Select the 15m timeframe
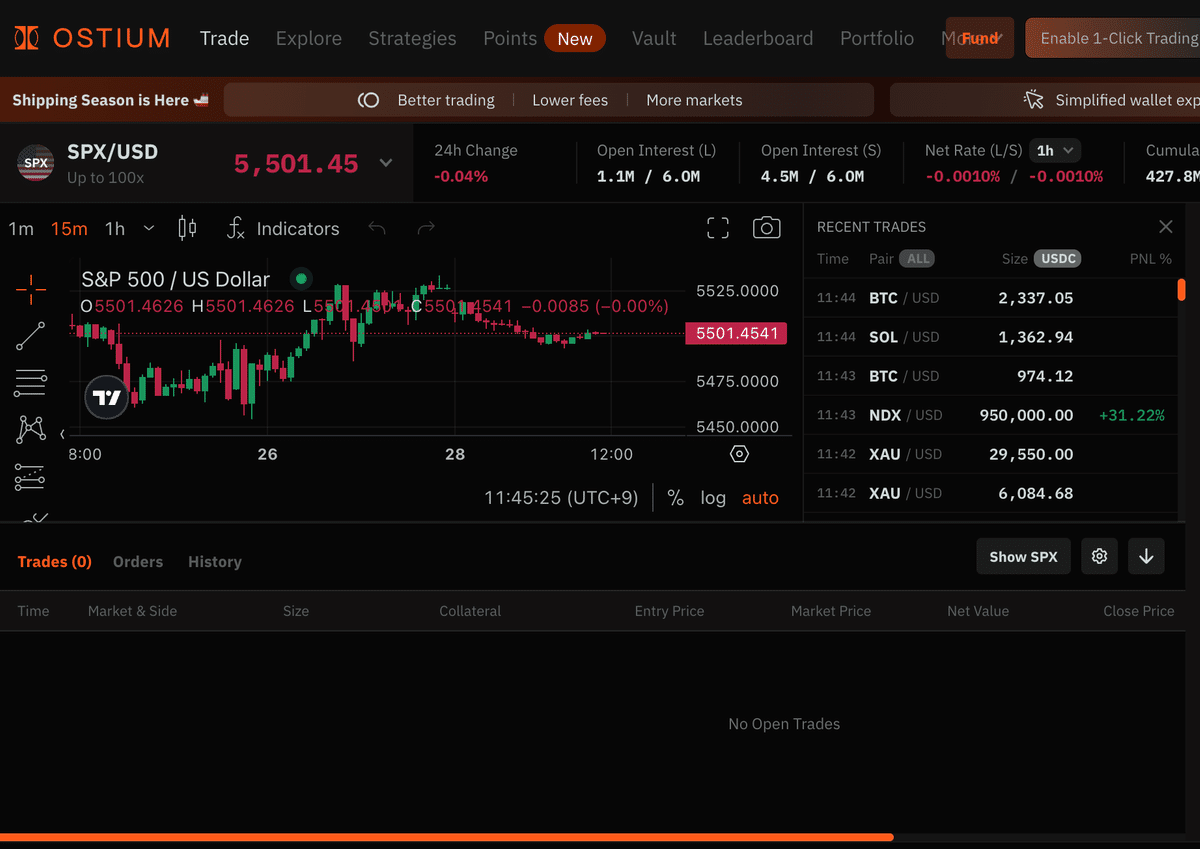The image size is (1200, 849). tap(69, 228)
